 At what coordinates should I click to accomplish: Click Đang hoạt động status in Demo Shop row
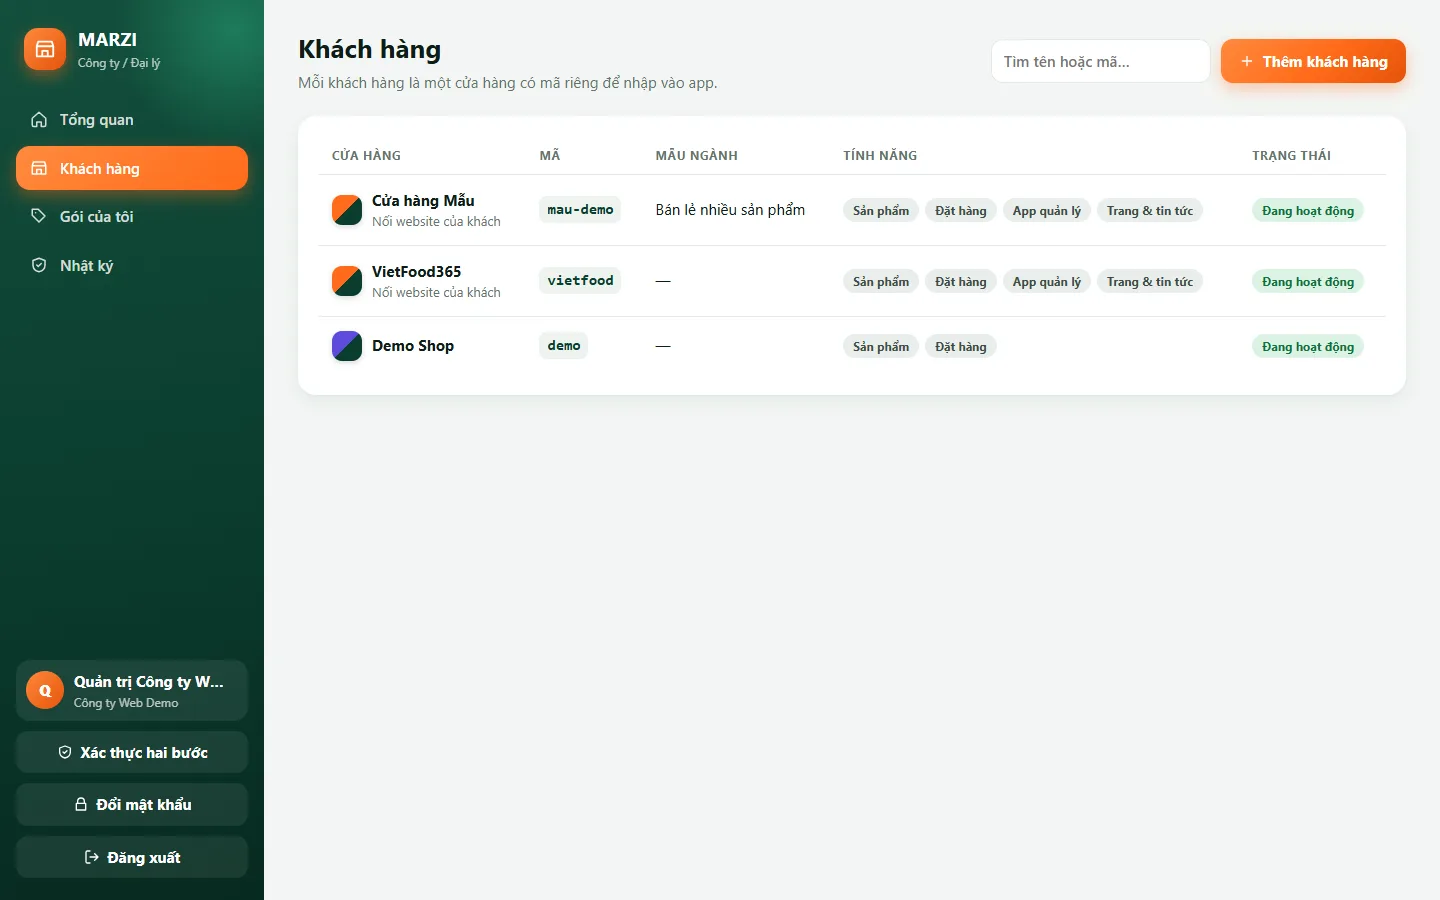[1308, 346]
